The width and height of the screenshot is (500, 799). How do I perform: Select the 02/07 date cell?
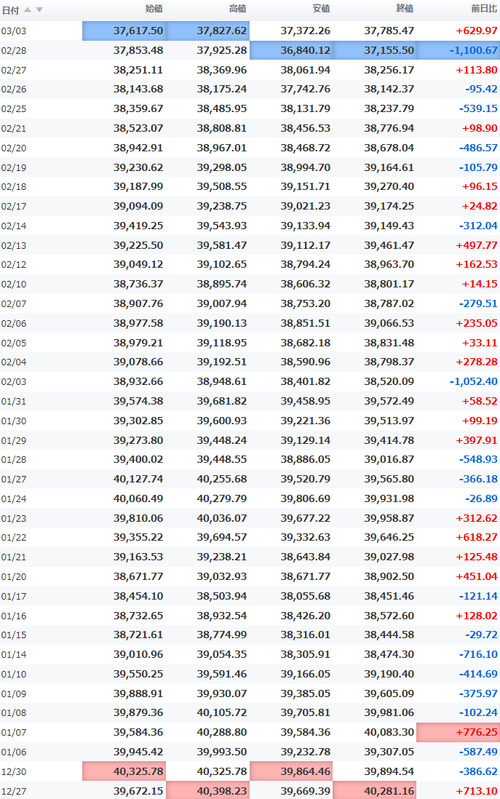pyautogui.click(x=14, y=304)
